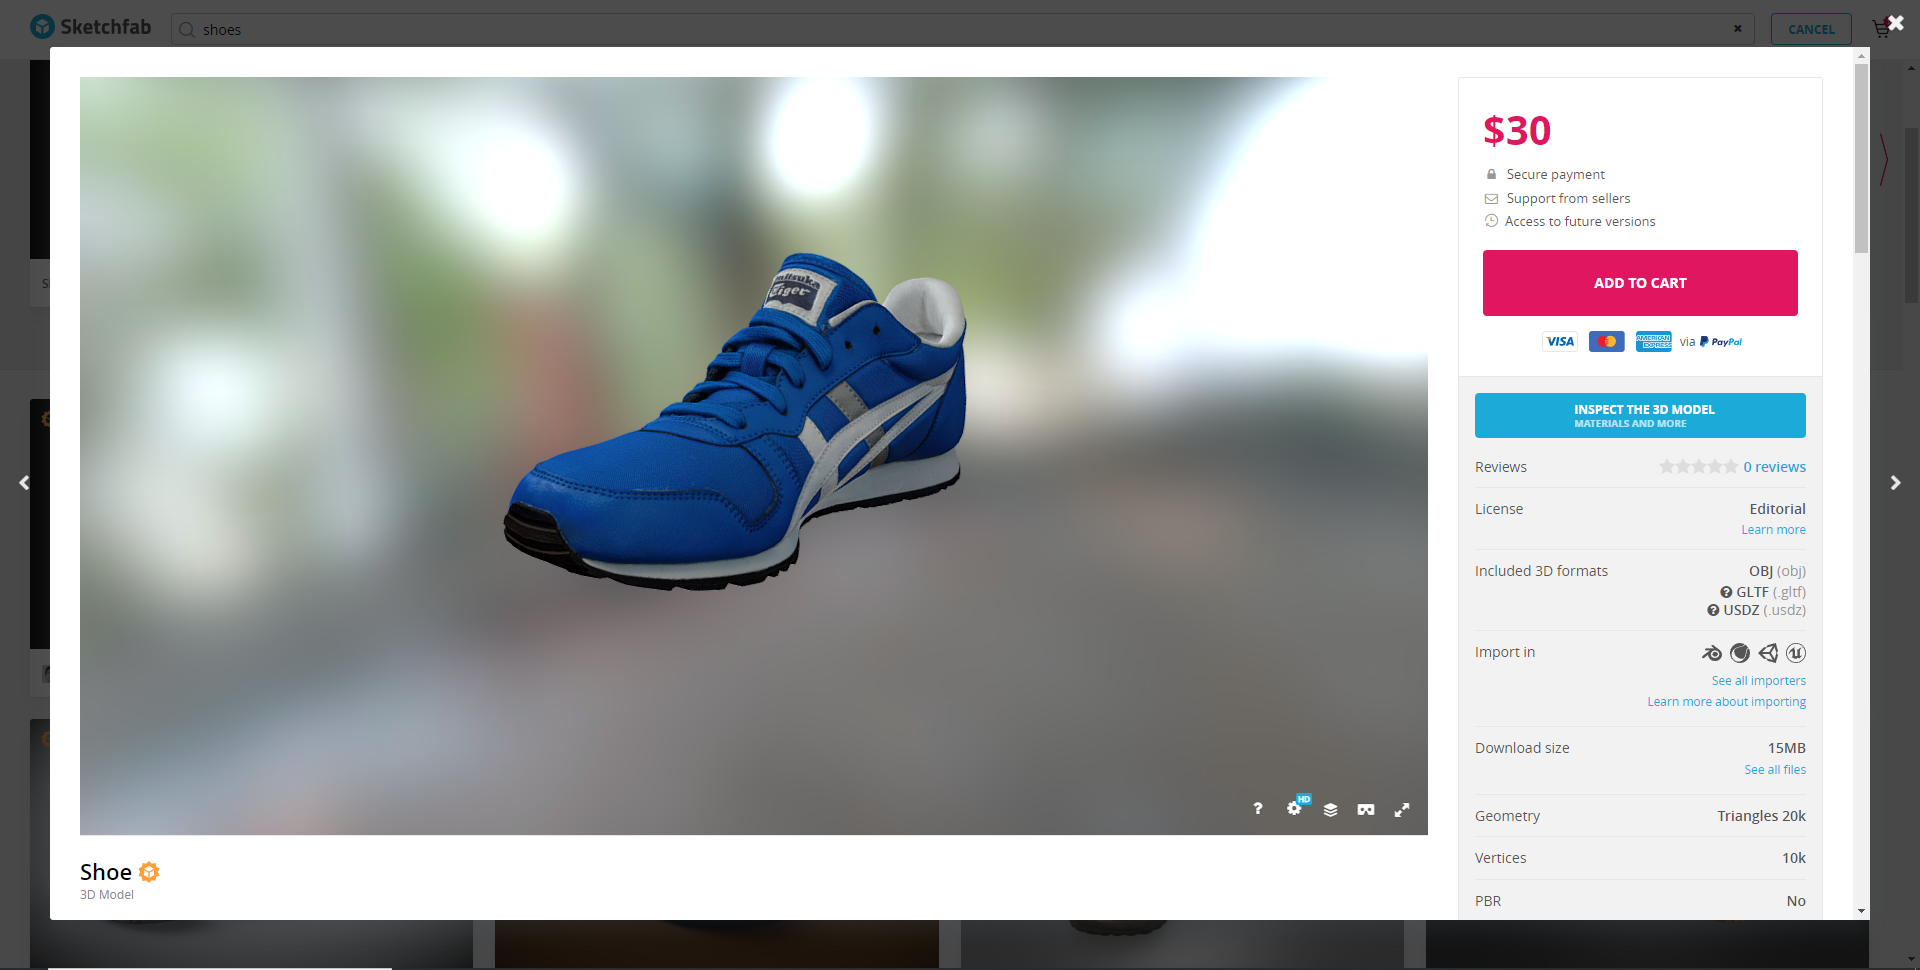The height and width of the screenshot is (970, 1920).
Task: Clear the shoes search text
Action: 1738,28
